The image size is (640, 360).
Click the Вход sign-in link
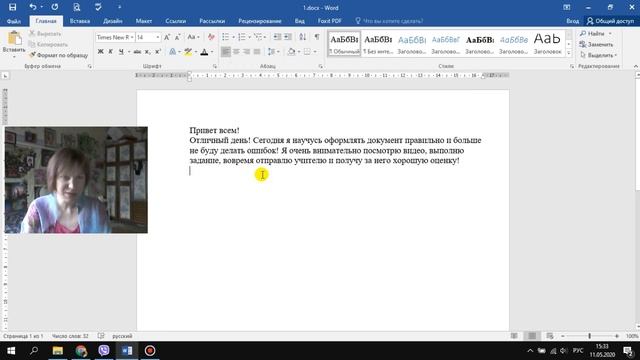click(572, 21)
